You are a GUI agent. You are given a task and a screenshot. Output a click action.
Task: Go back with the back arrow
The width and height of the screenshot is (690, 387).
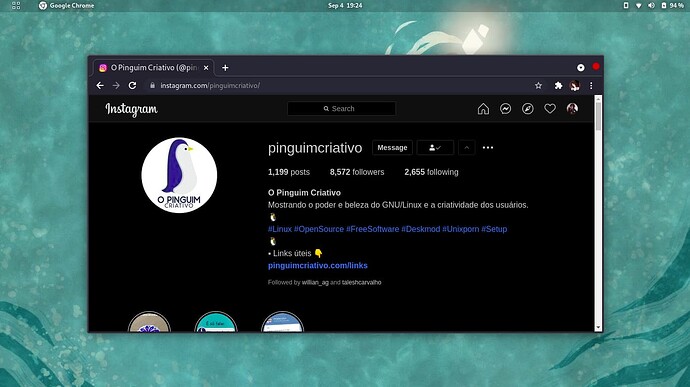pyautogui.click(x=100, y=85)
